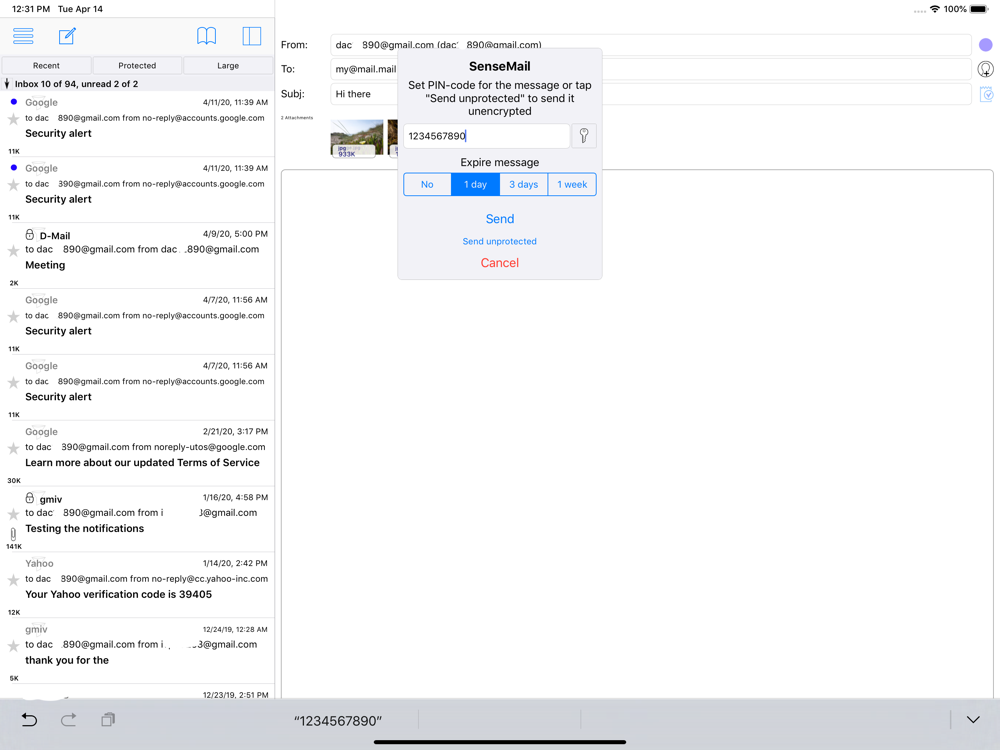Tap the purple circle next to From field

click(985, 45)
